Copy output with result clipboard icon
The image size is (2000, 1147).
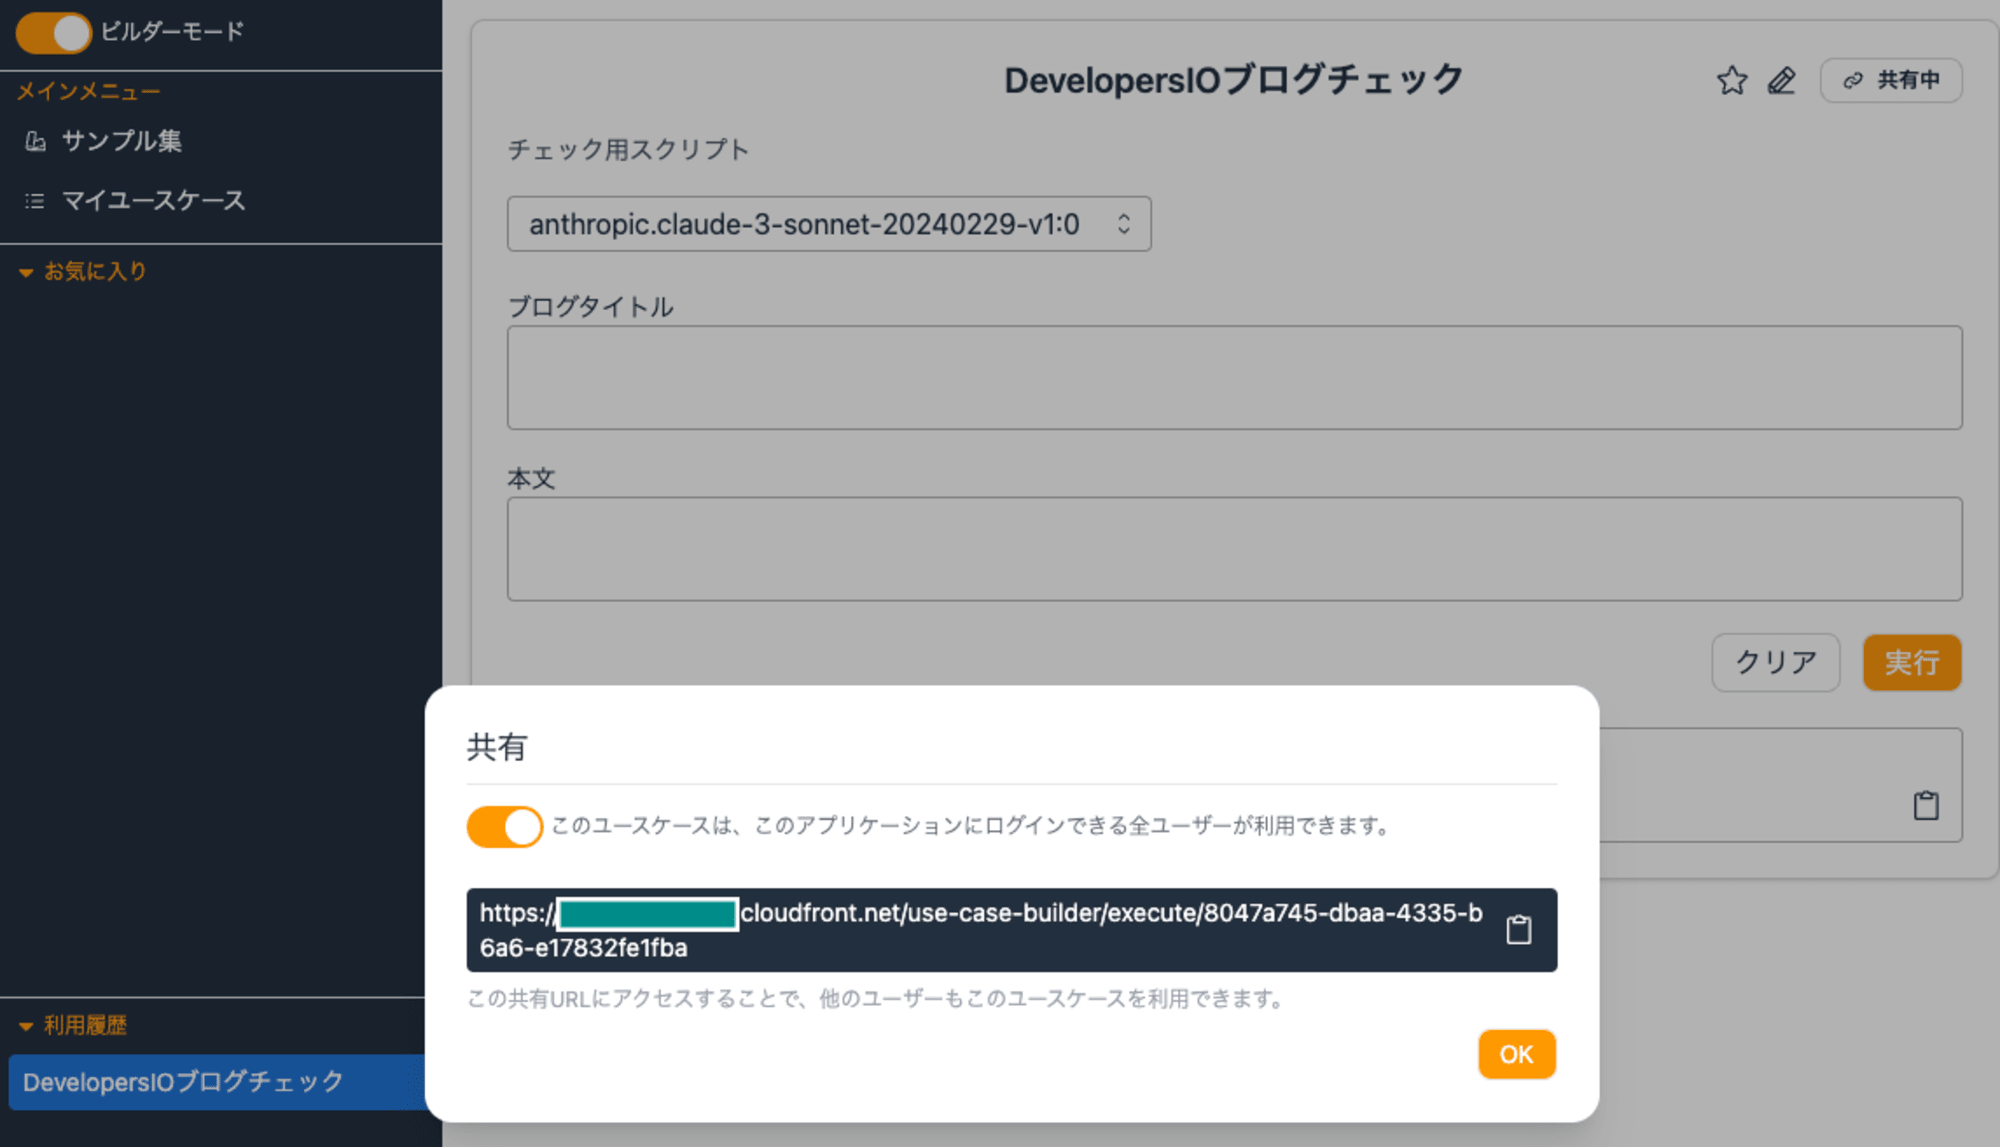tap(1926, 805)
